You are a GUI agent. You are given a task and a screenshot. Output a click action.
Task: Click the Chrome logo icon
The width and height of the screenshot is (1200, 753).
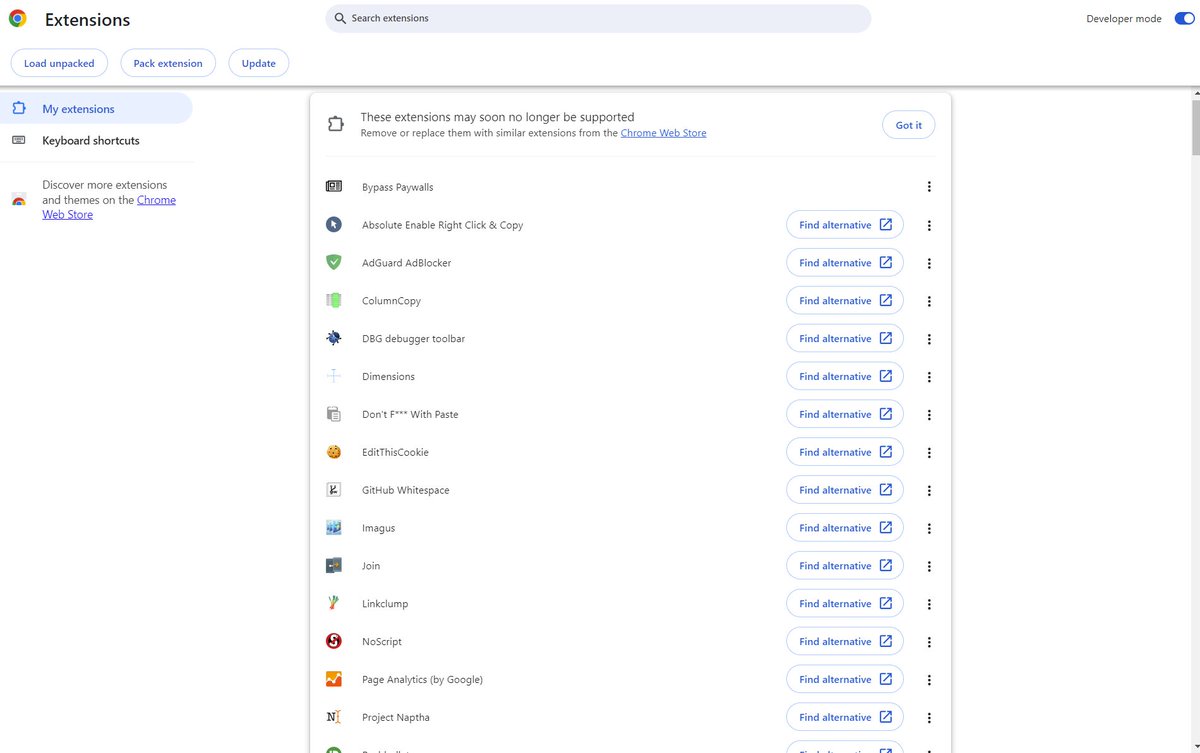click(18, 18)
